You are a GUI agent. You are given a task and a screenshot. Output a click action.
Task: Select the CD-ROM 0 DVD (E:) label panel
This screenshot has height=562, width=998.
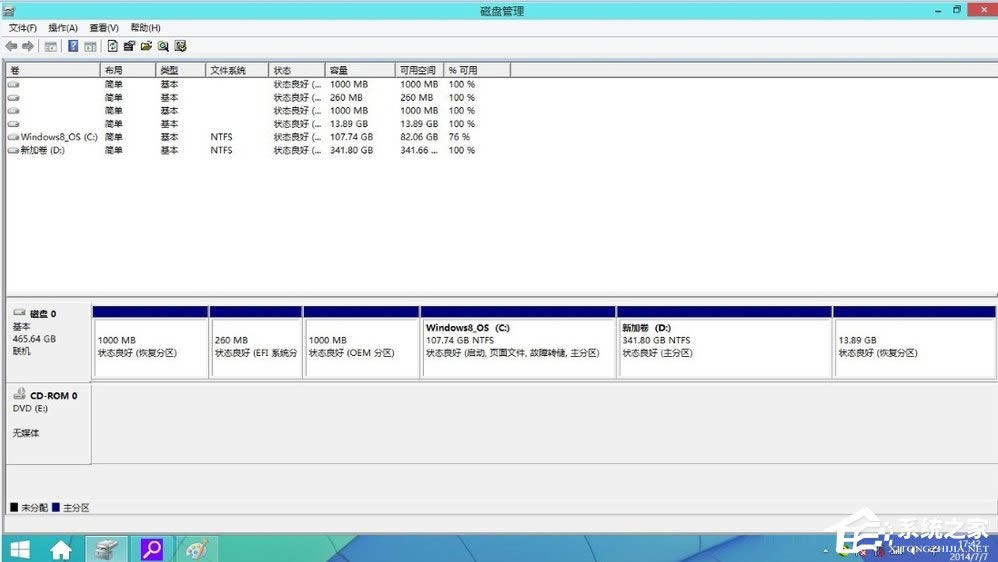coord(48,423)
